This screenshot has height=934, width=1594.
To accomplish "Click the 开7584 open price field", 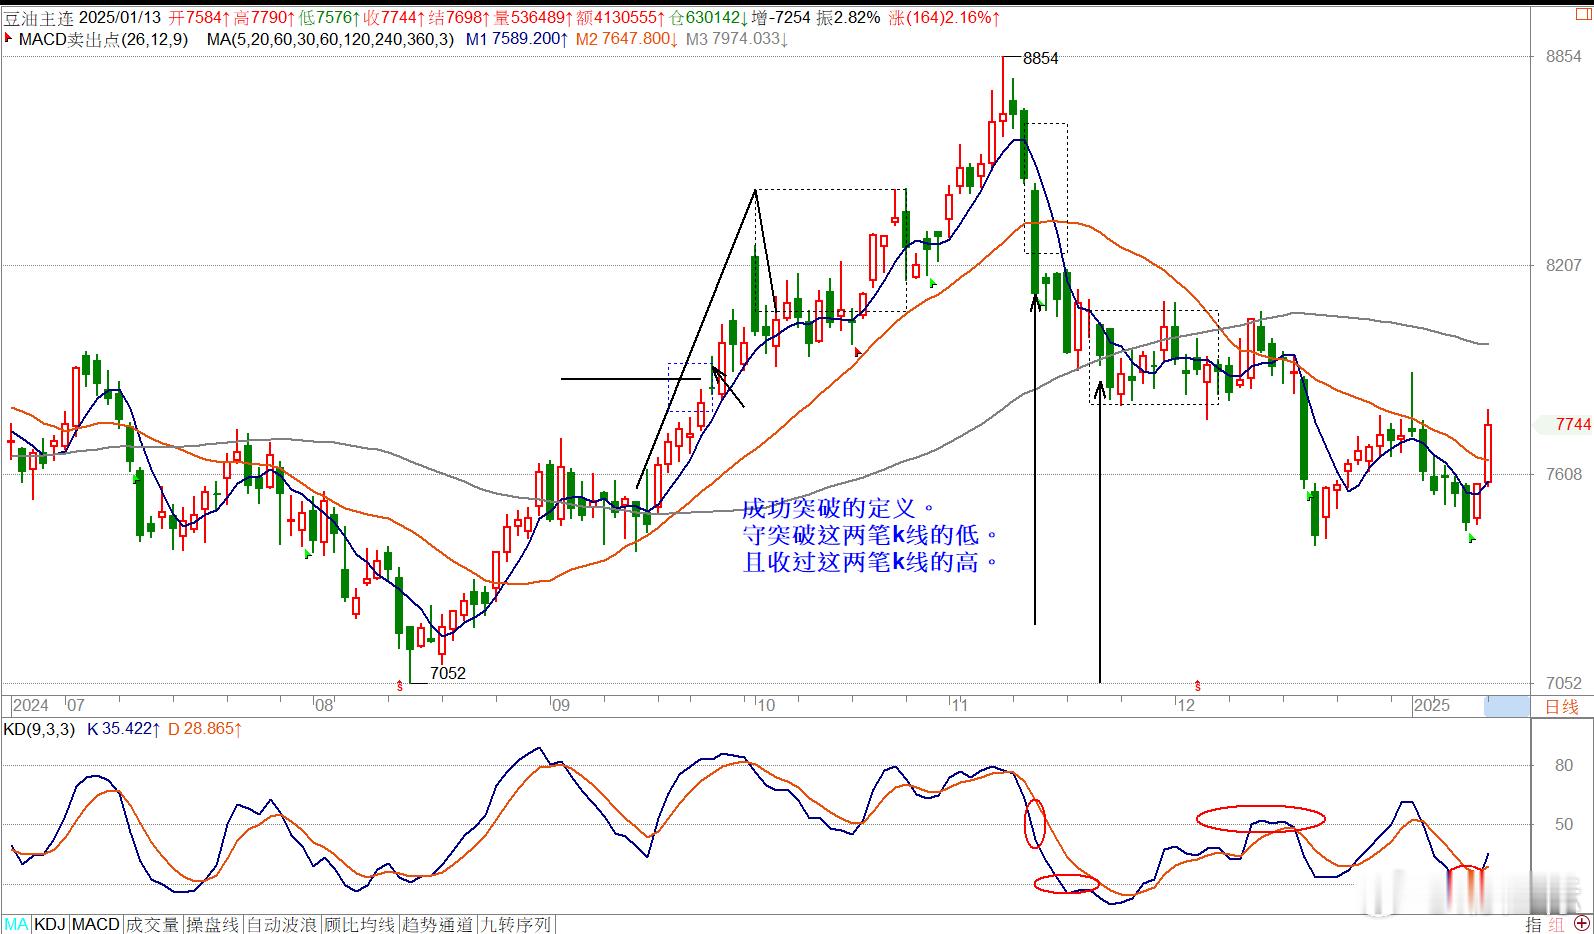I will (199, 17).
